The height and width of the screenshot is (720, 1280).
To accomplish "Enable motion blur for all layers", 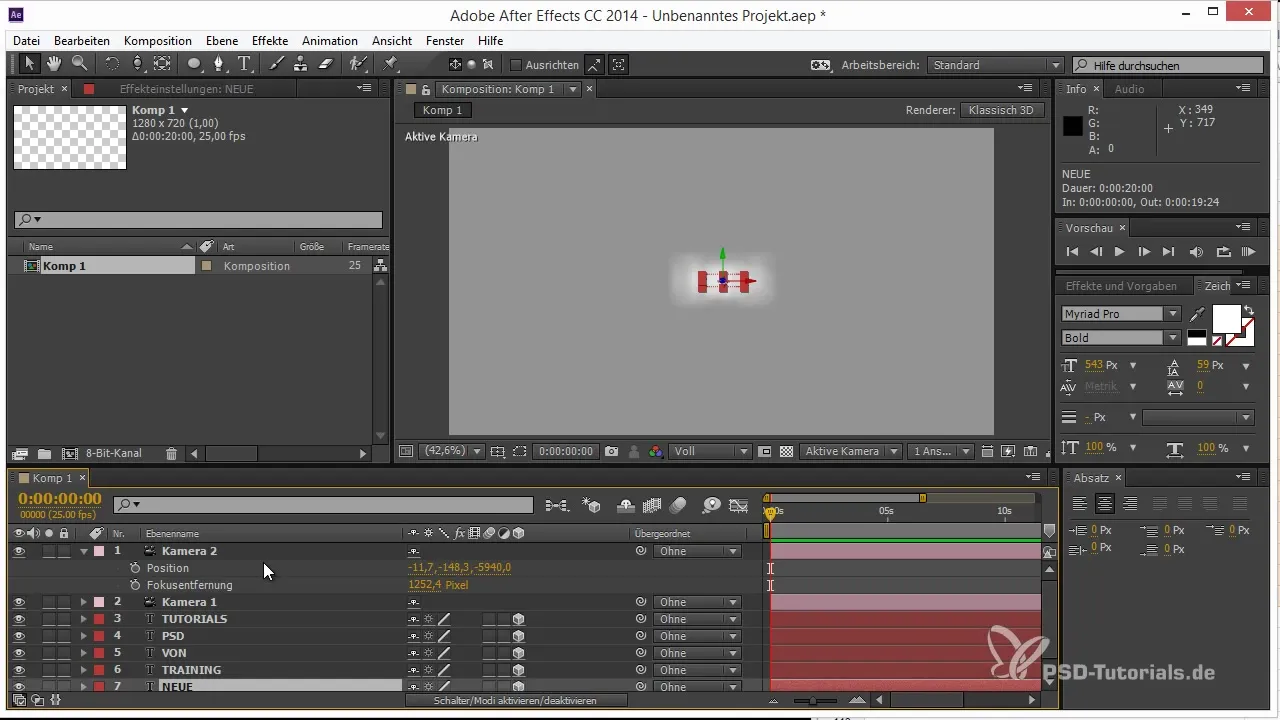I will point(678,506).
